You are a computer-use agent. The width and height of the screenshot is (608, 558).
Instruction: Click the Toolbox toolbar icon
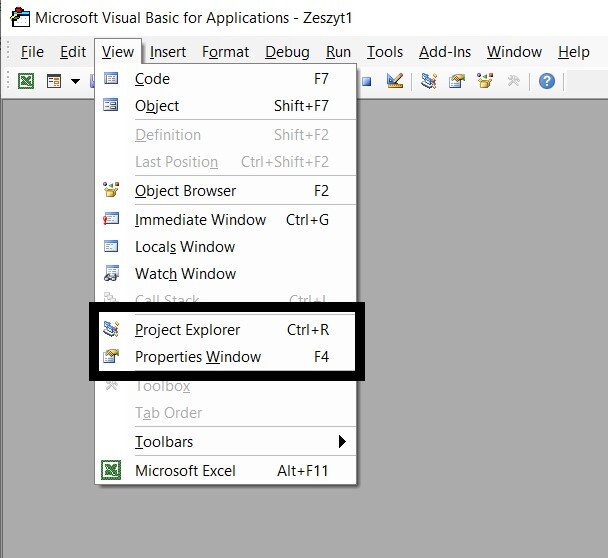(513, 81)
